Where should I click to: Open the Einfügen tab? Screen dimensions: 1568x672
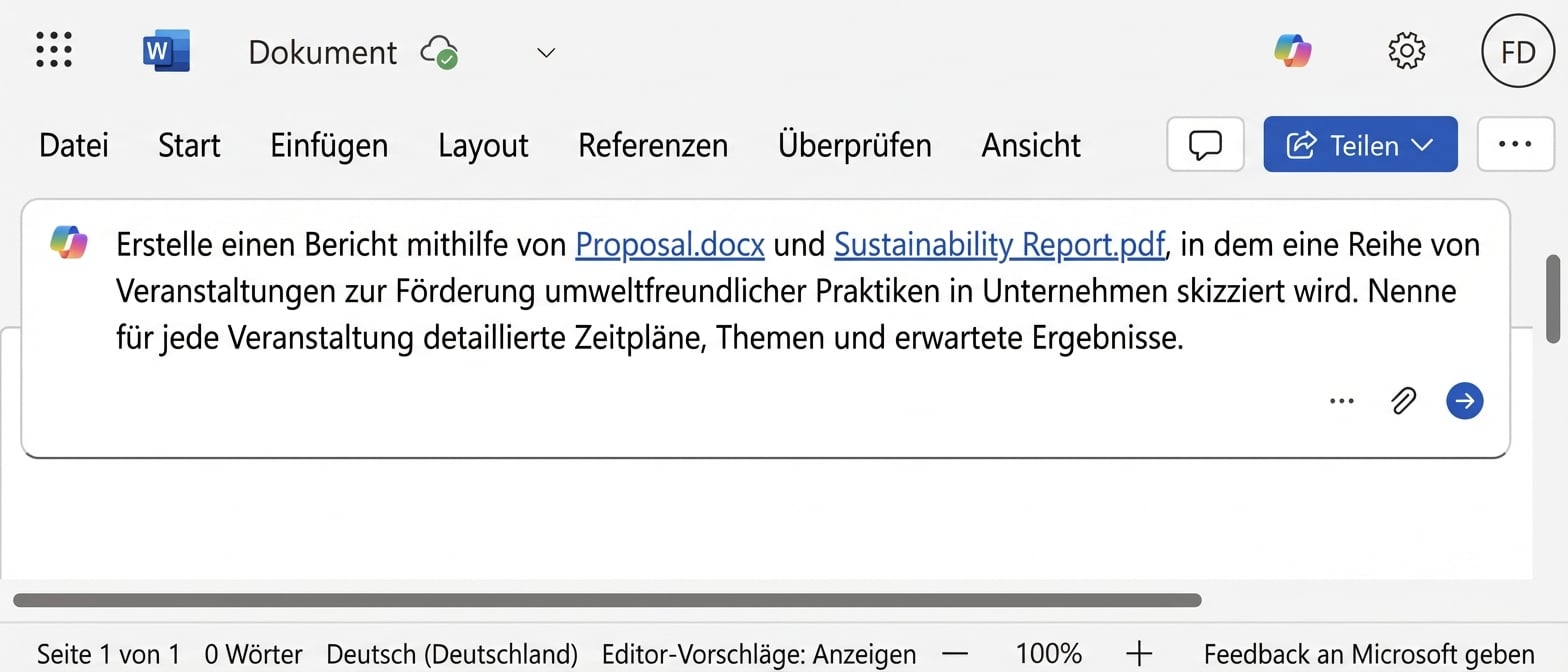[x=329, y=145]
